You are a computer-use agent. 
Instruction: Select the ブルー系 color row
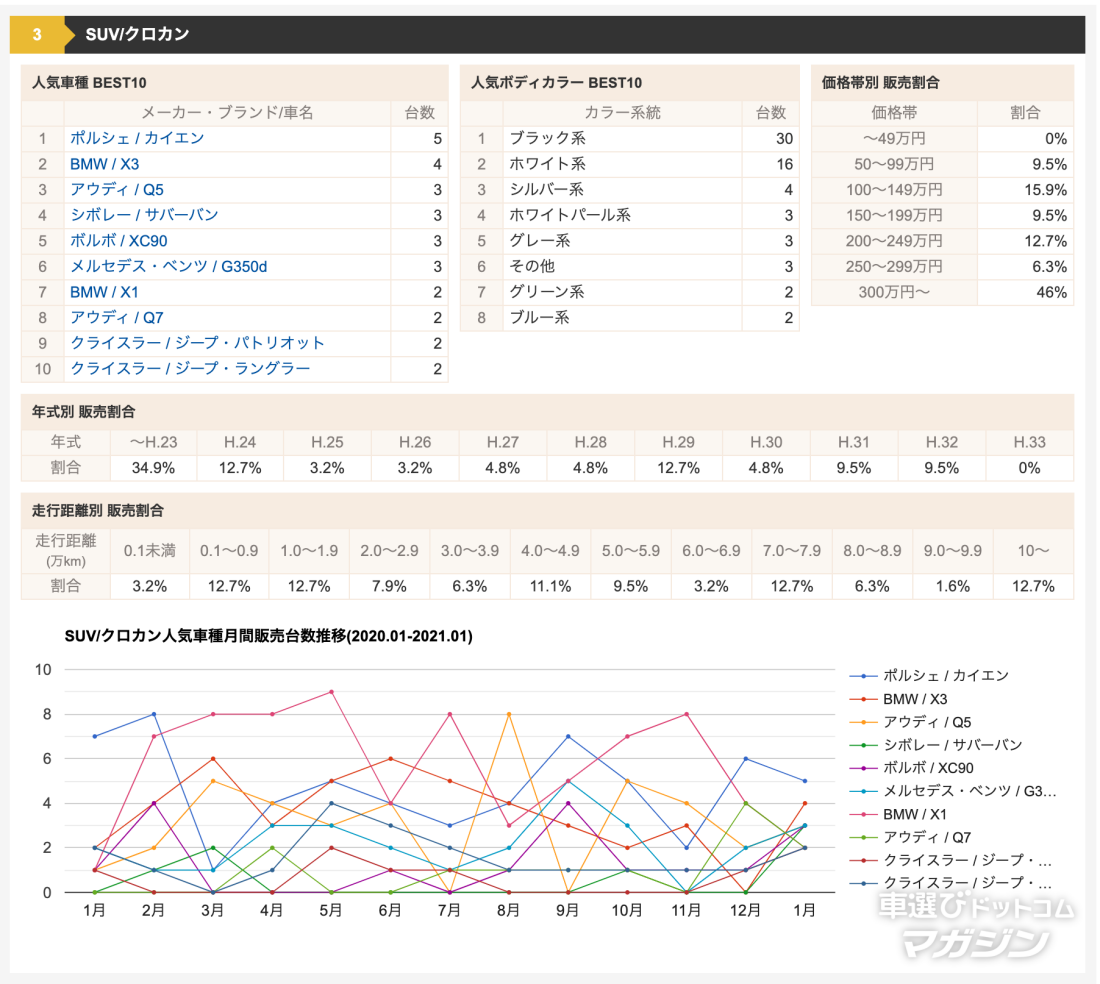click(630, 318)
